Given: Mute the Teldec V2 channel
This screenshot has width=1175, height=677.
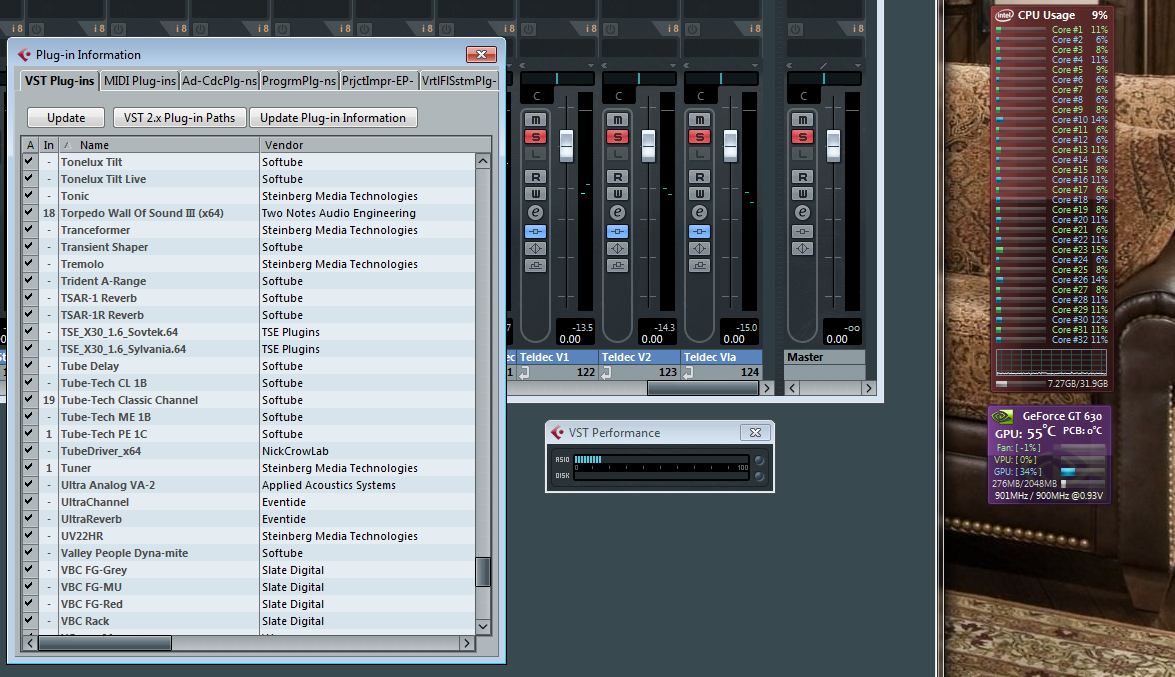Looking at the screenshot, I should (617, 120).
